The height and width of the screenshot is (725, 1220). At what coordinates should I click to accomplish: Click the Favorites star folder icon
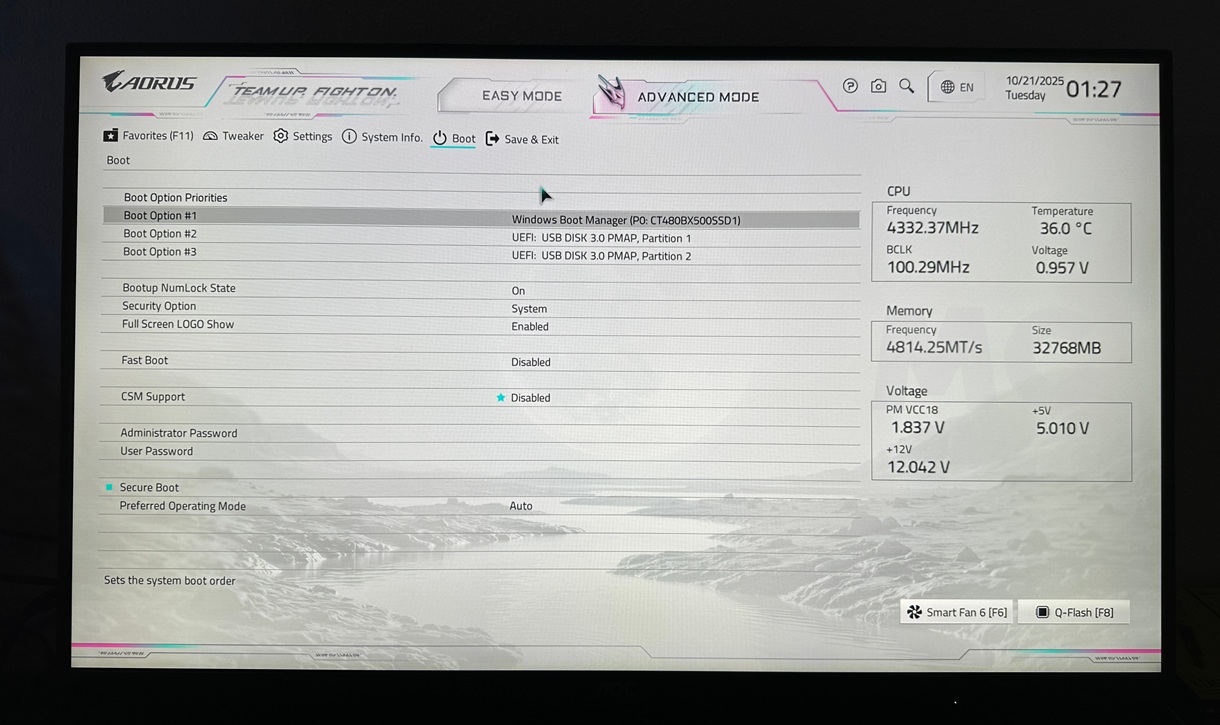tap(110, 136)
